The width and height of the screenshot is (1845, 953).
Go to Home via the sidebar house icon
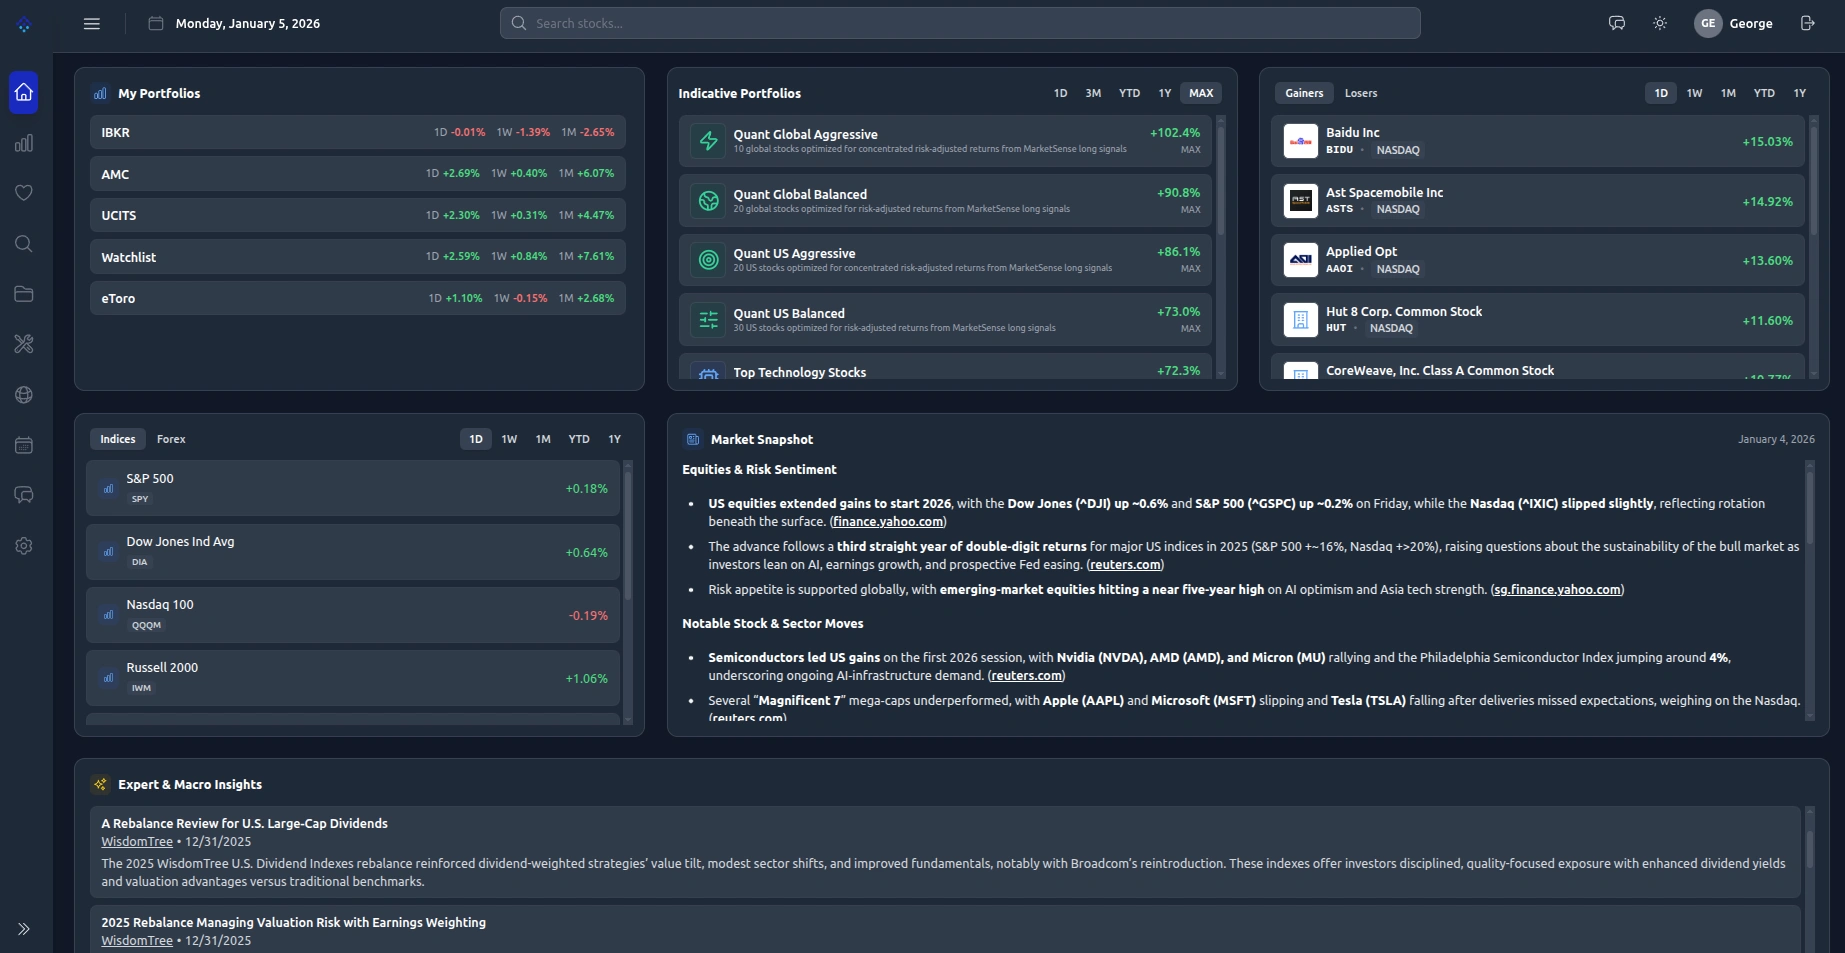click(x=24, y=92)
